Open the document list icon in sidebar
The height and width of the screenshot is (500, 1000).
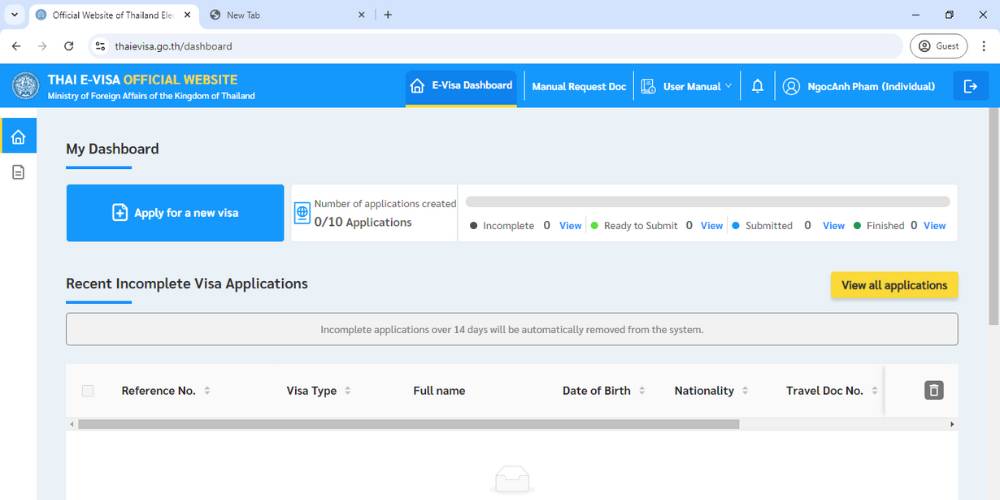coord(18,172)
